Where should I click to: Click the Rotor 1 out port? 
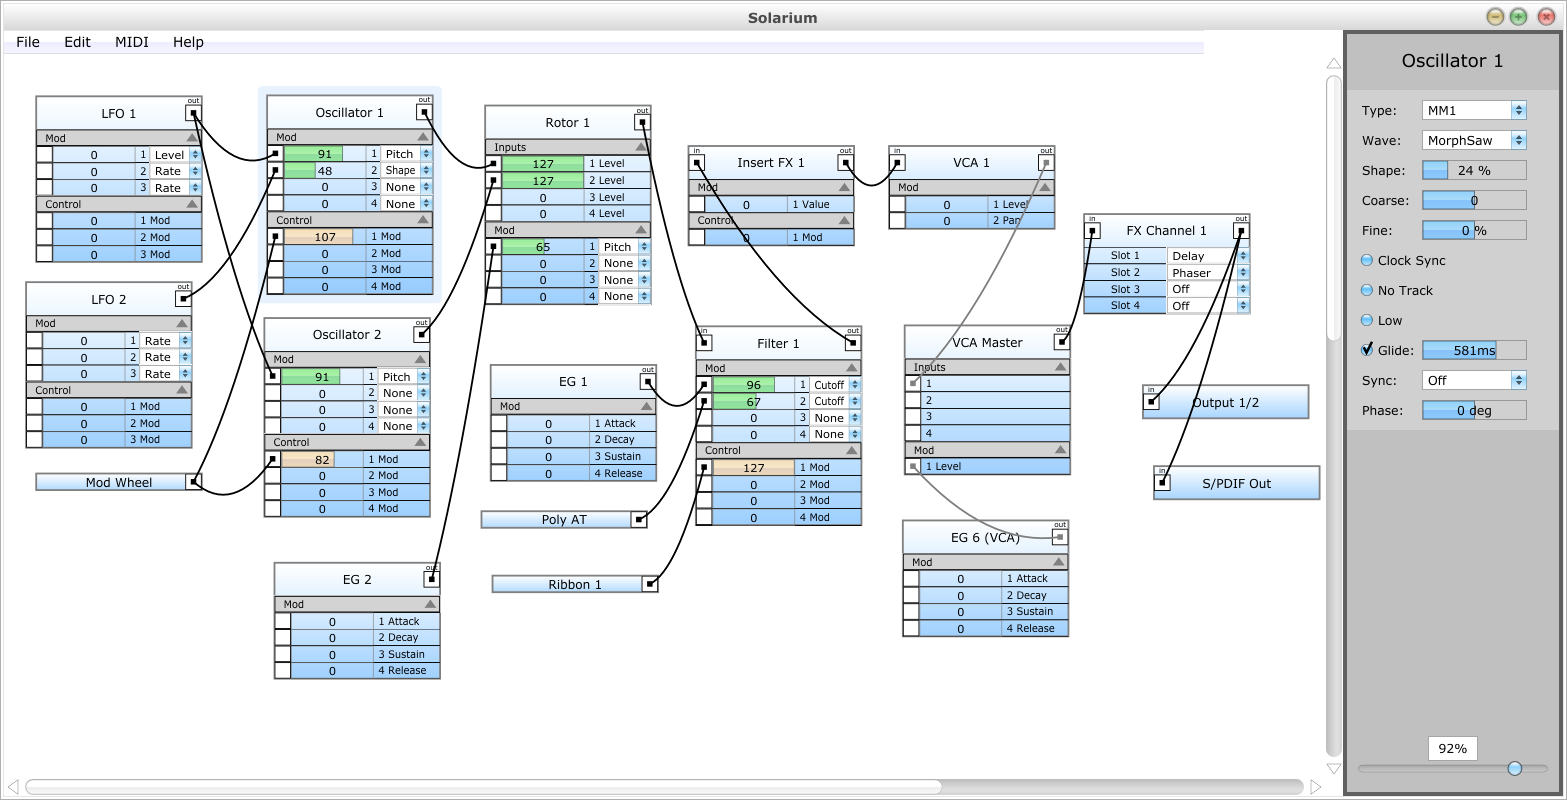pos(642,123)
